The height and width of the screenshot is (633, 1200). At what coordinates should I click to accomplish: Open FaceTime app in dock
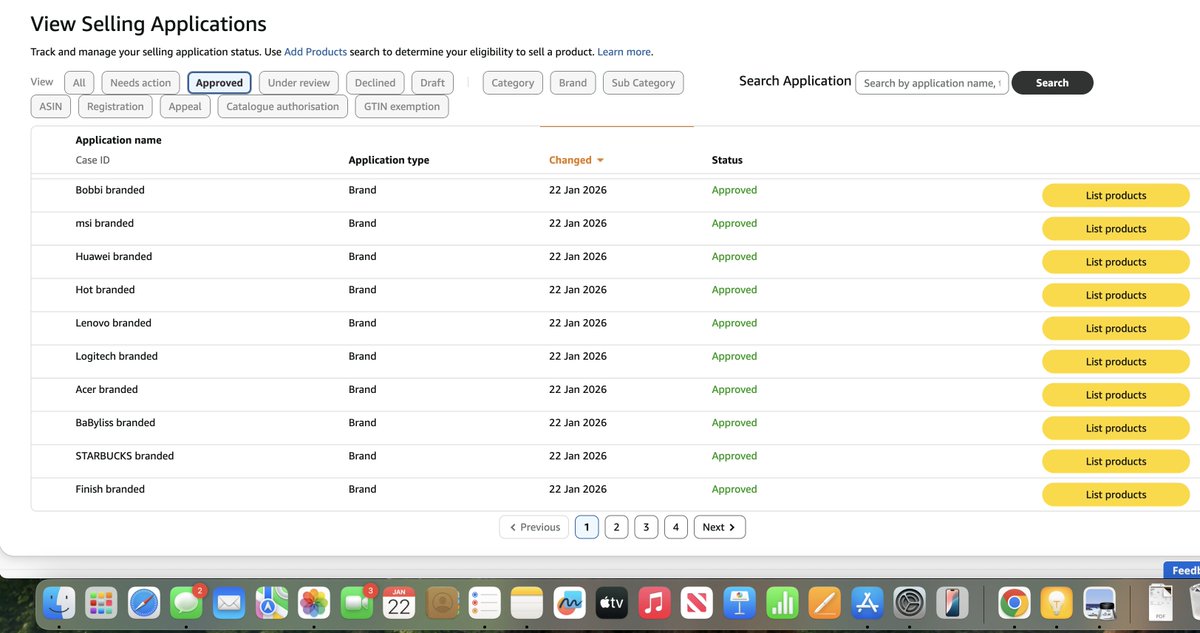click(x=357, y=603)
